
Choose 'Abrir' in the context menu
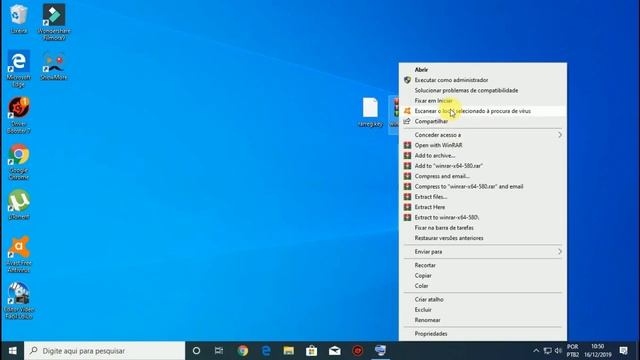pyautogui.click(x=483, y=70)
